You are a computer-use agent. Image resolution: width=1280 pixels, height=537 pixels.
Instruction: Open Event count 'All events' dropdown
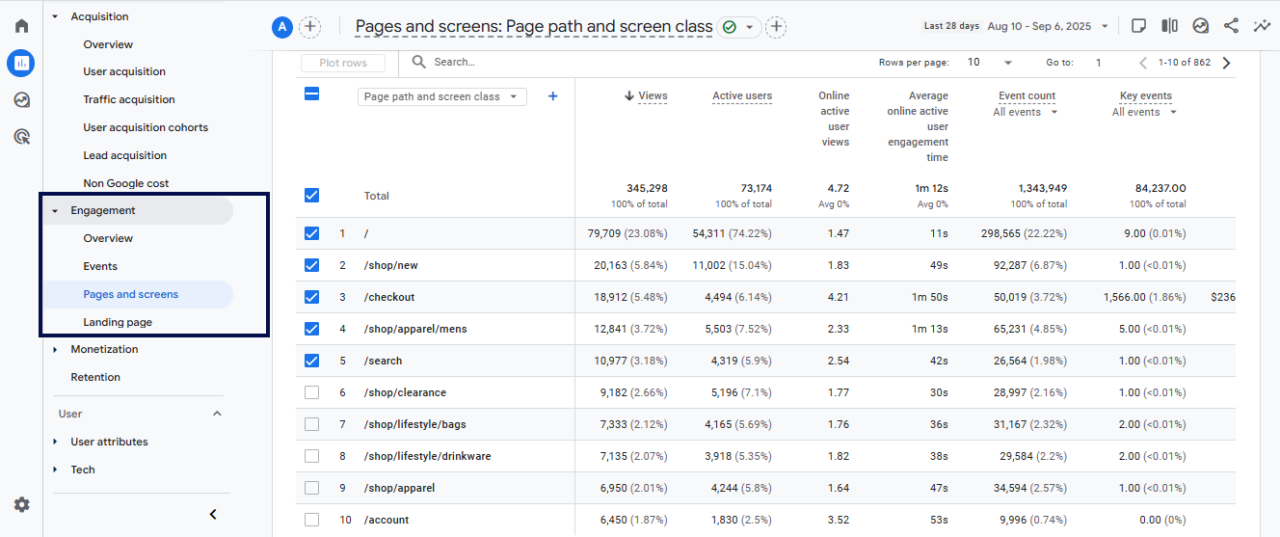coord(1025,112)
